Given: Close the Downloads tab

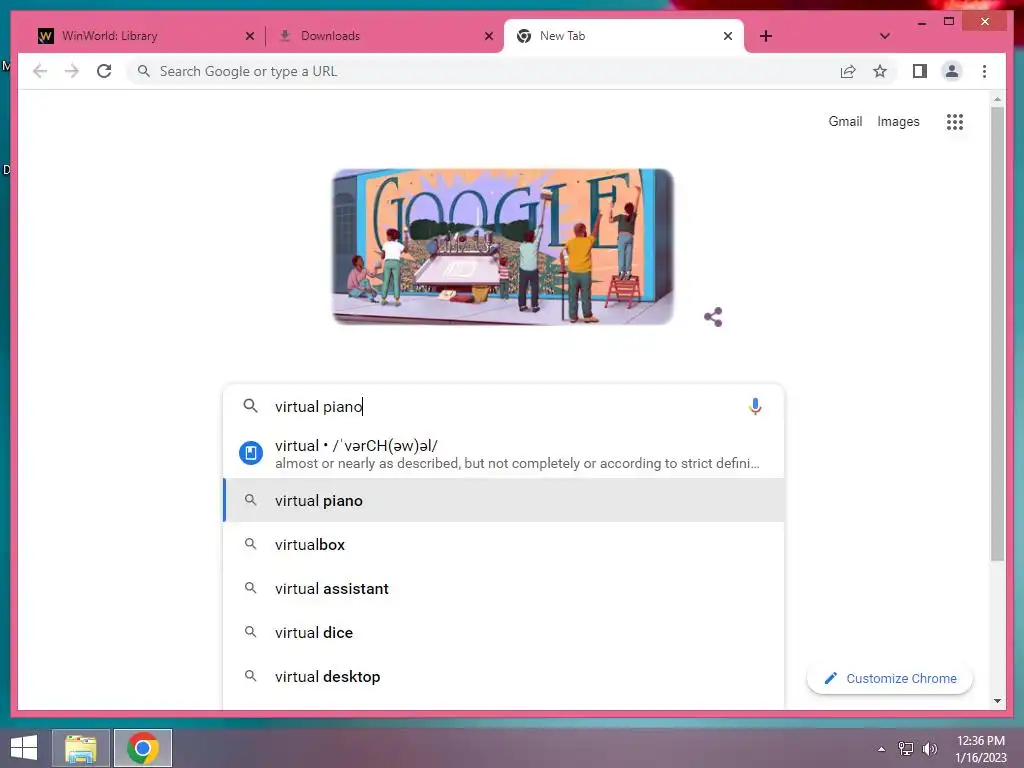Looking at the screenshot, I should tap(488, 36).
